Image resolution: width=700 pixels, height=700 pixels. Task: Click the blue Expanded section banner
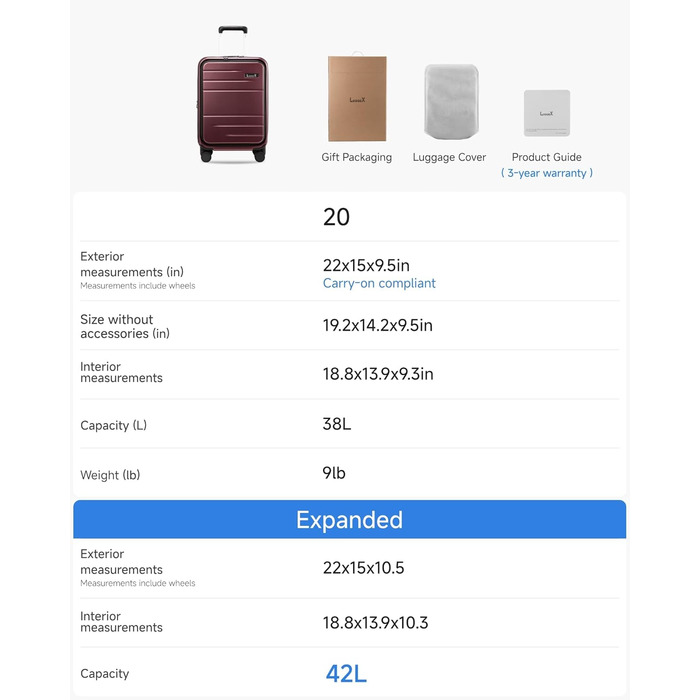(x=349, y=520)
